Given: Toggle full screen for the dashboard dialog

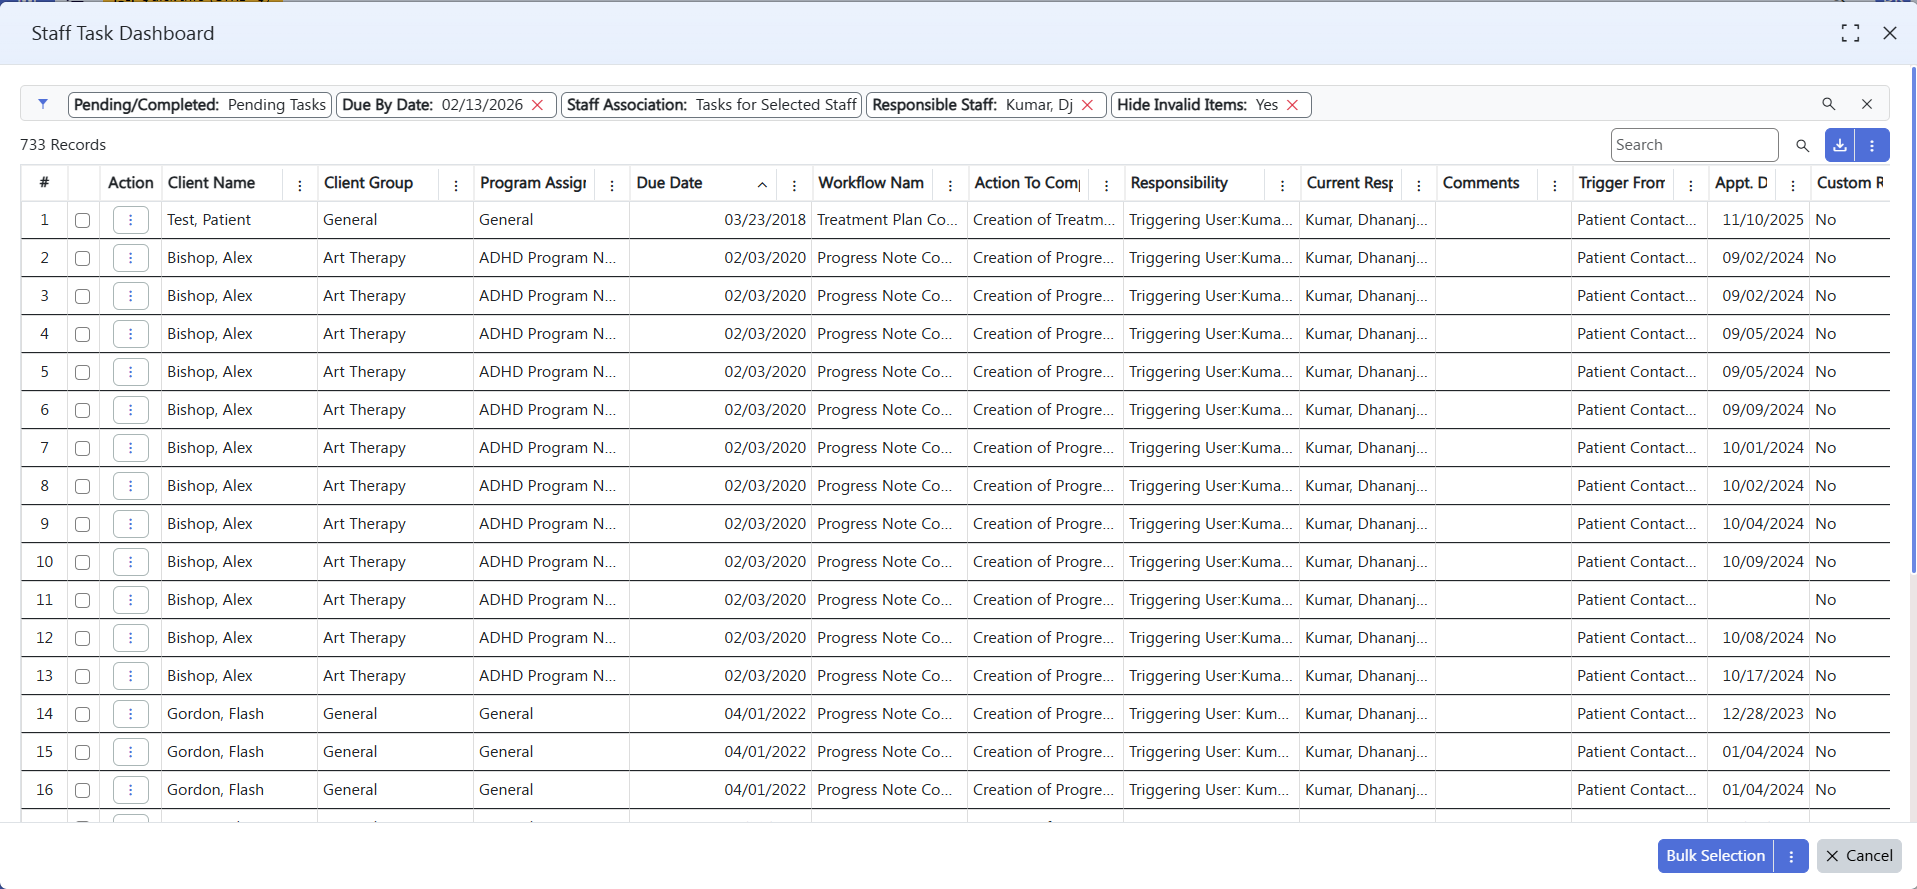Looking at the screenshot, I should click(x=1851, y=33).
